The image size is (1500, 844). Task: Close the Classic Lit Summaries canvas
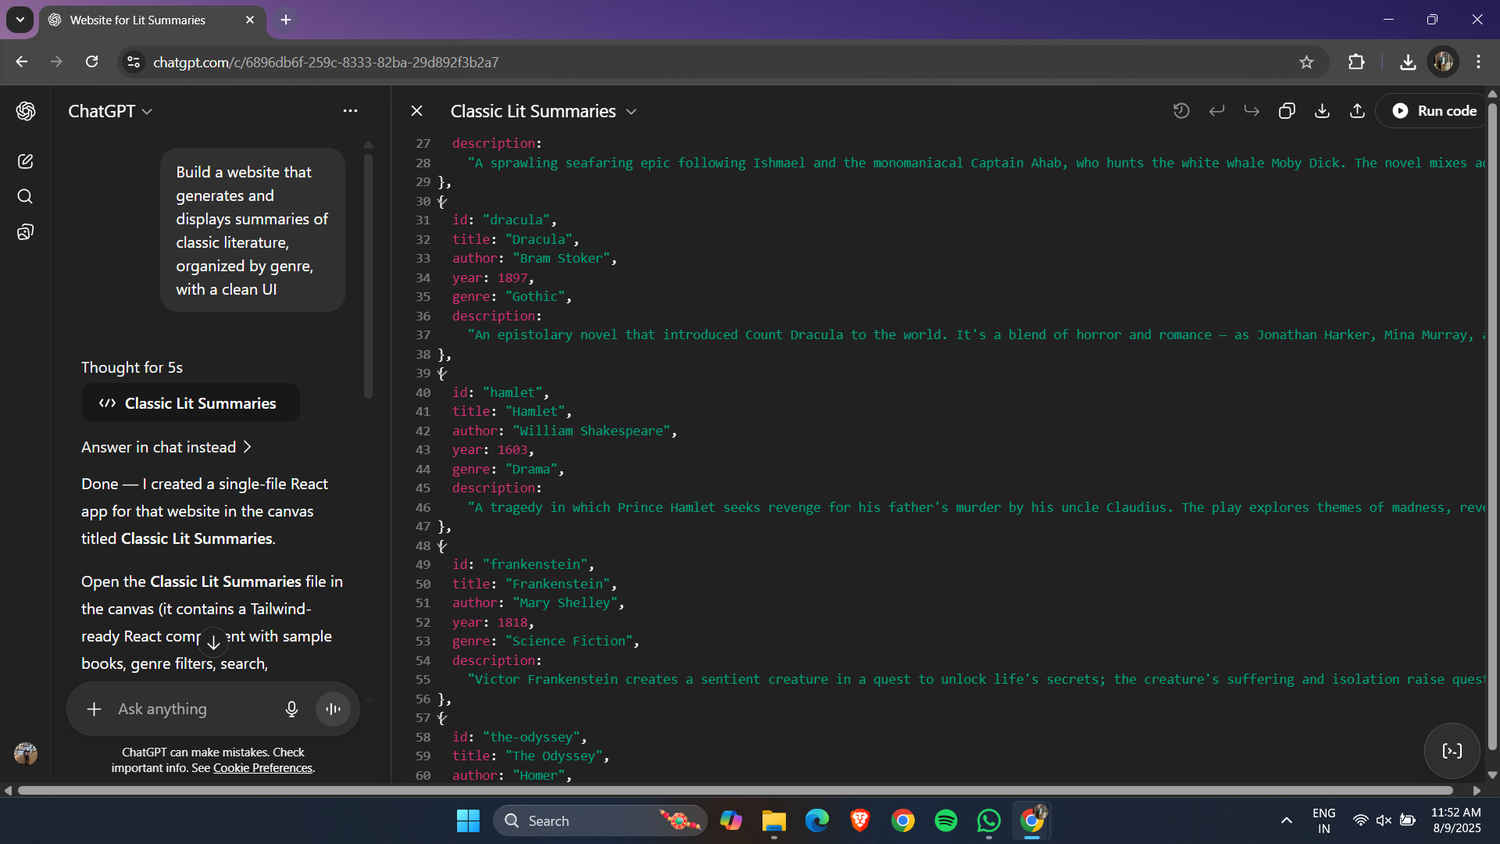click(x=417, y=111)
